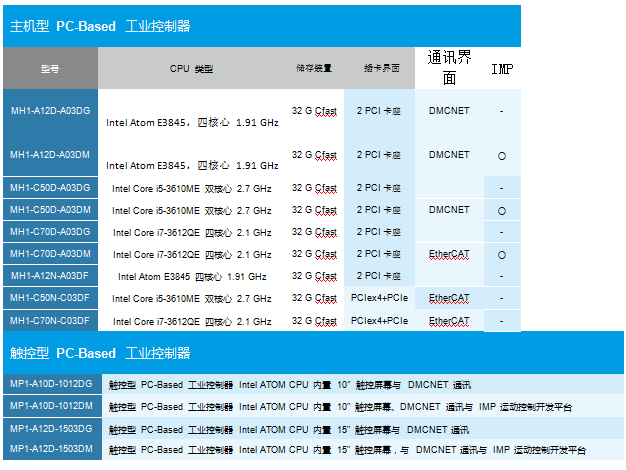Viewport: 626px width, 470px height.
Task: Click 2 PCI 卡座 in MH1-A12D-A03DG row
Action: coord(378,111)
